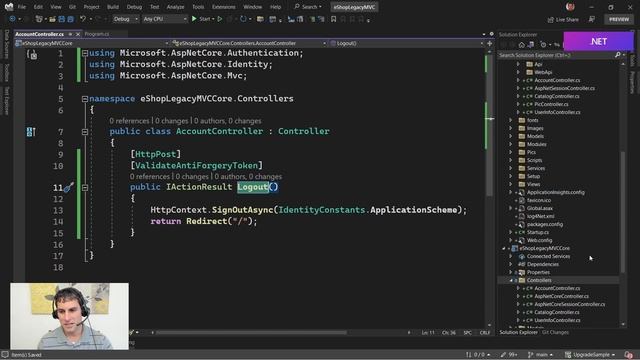Select PicController.cs in Solution Explorer
The height and width of the screenshot is (360, 640).
(551, 104)
